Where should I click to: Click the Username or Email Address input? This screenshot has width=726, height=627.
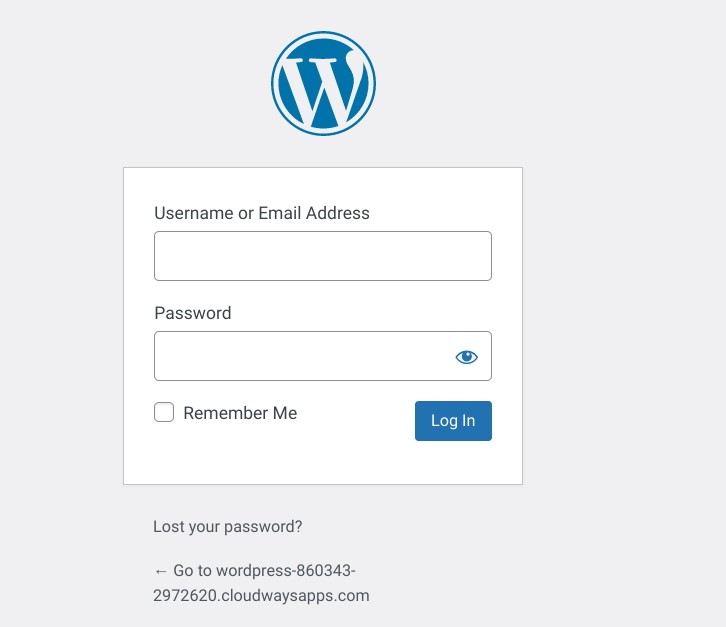click(x=322, y=256)
